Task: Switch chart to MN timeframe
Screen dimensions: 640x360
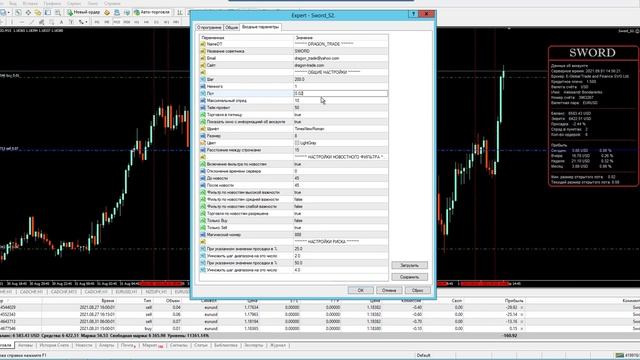Action: (176, 22)
